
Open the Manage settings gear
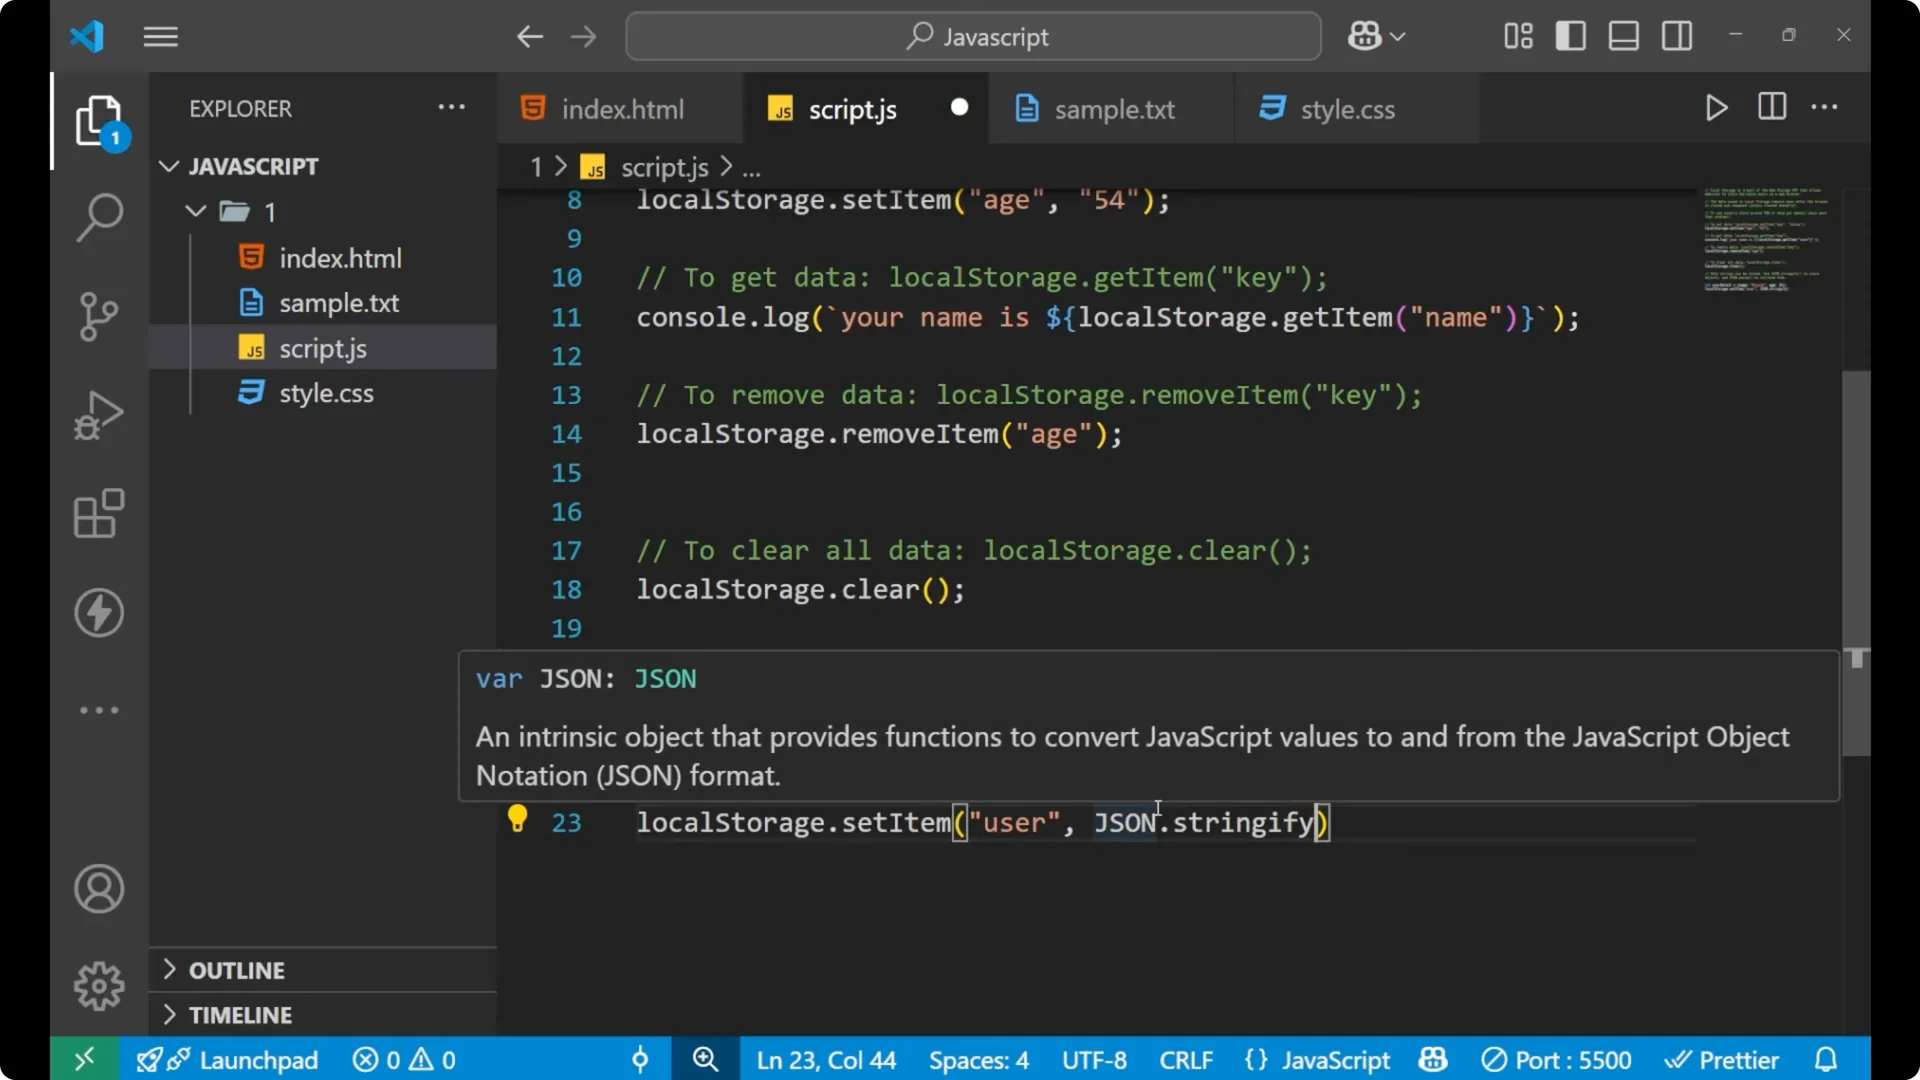pyautogui.click(x=98, y=985)
